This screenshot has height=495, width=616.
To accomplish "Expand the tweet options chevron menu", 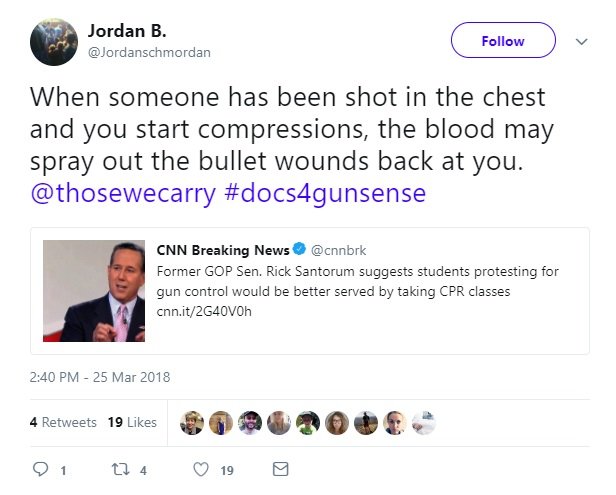I will 582,41.
